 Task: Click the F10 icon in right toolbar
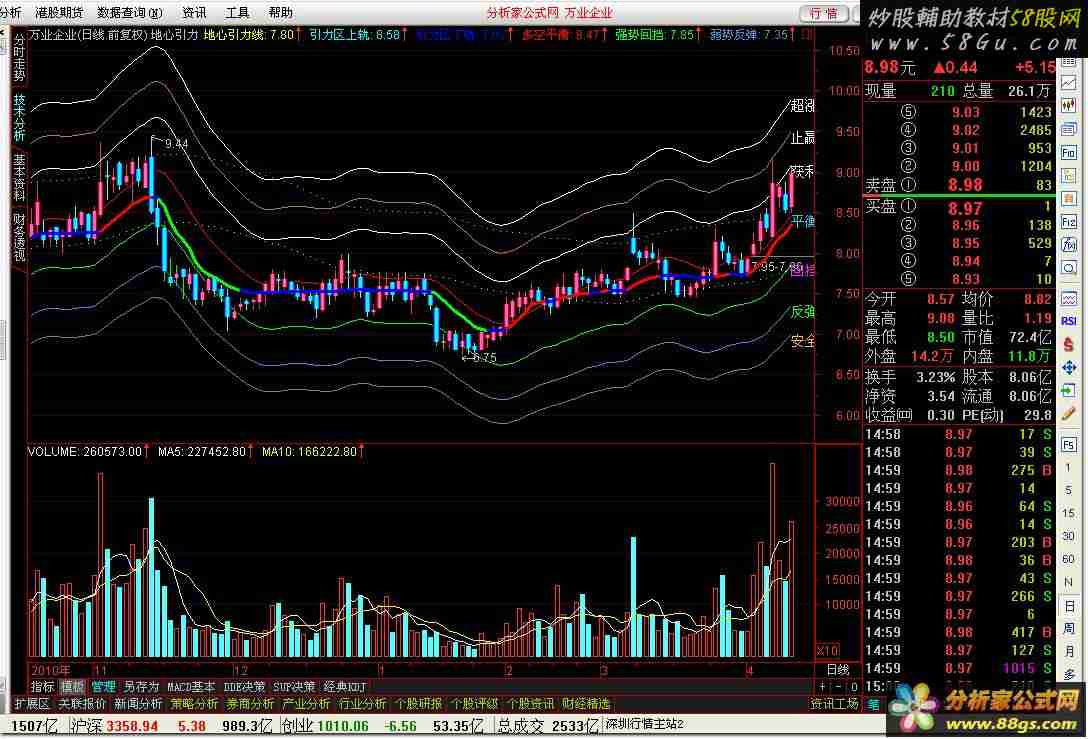1069,153
